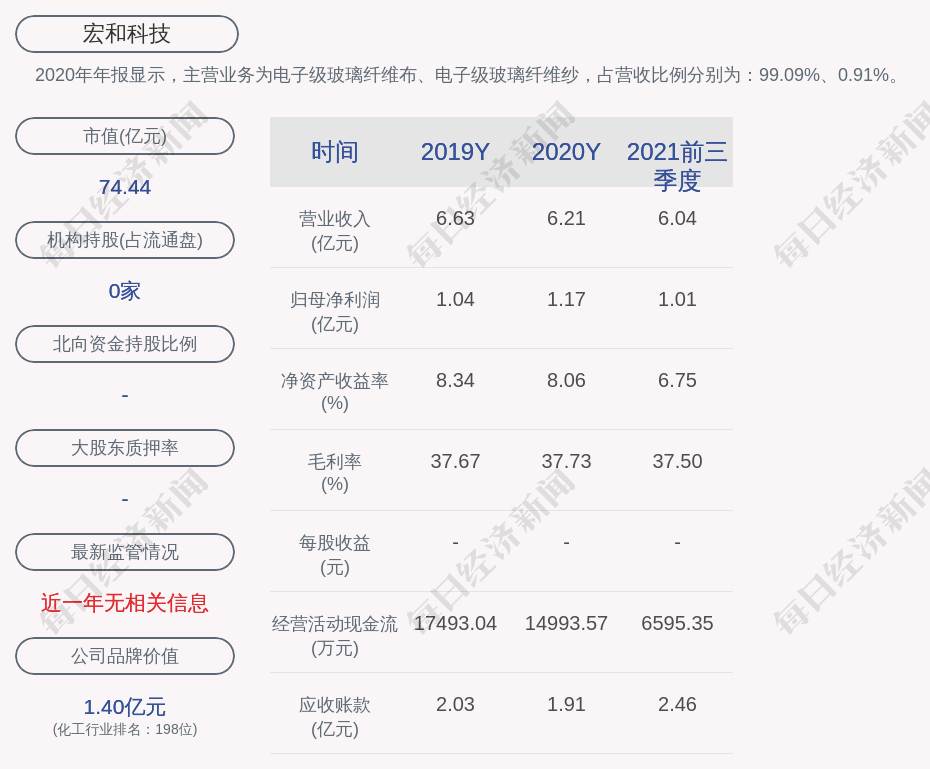Image resolution: width=930 pixels, height=769 pixels.
Task: Open the 北向资金持股比例 label
Action: coord(125,344)
